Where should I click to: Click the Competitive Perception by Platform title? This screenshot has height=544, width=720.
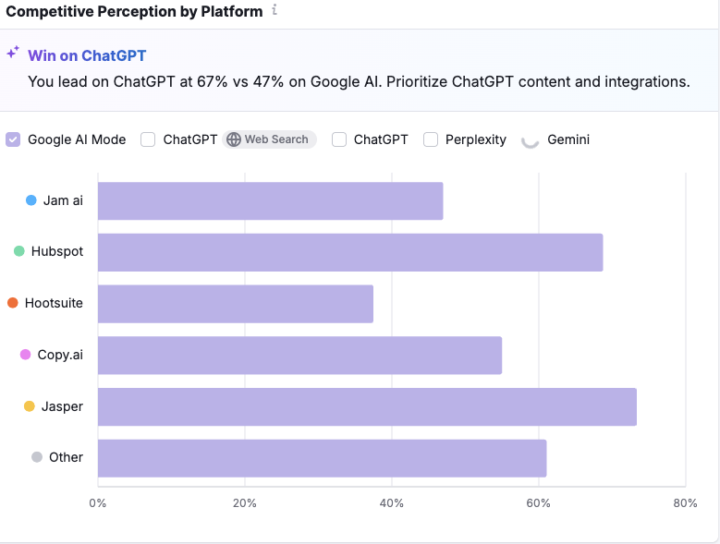click(135, 11)
